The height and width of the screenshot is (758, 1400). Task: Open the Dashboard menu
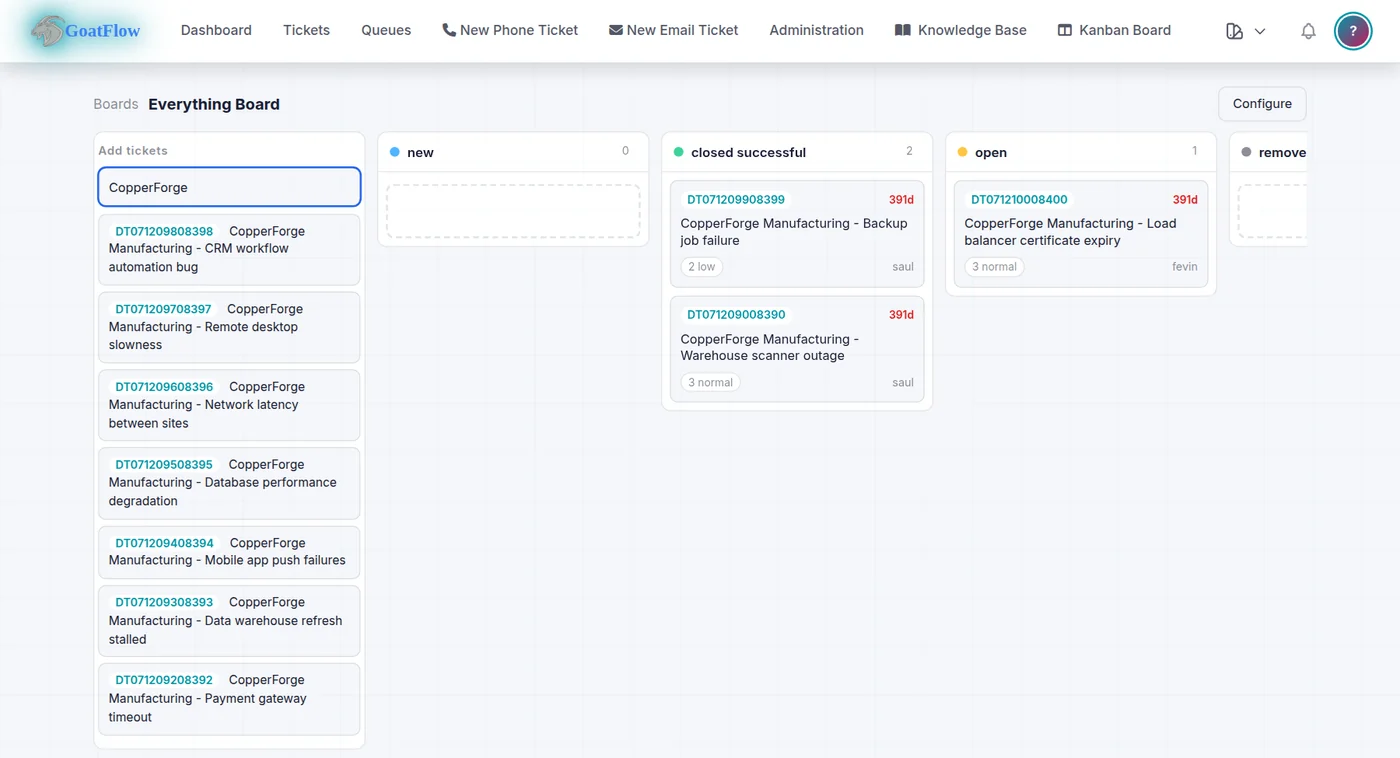tap(216, 30)
